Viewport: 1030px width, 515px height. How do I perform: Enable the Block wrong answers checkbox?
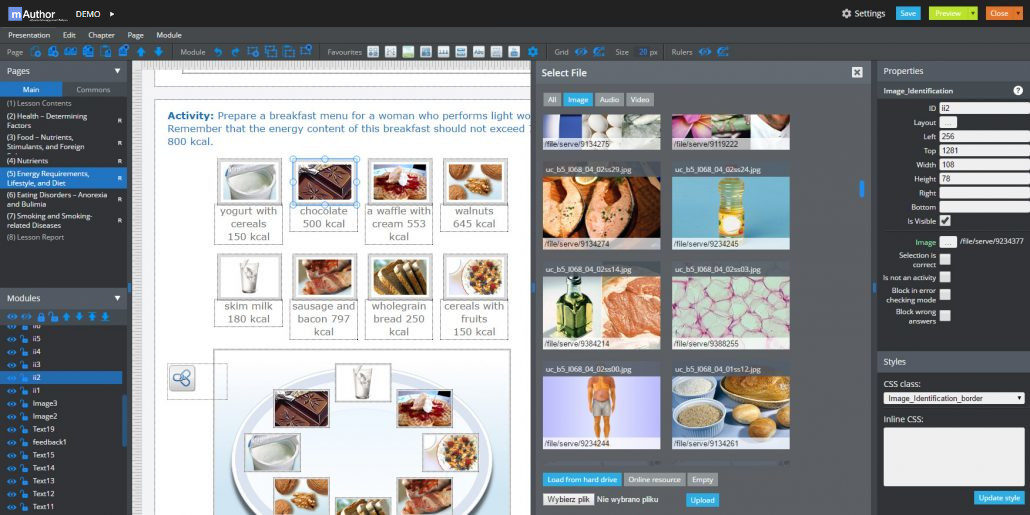945,315
